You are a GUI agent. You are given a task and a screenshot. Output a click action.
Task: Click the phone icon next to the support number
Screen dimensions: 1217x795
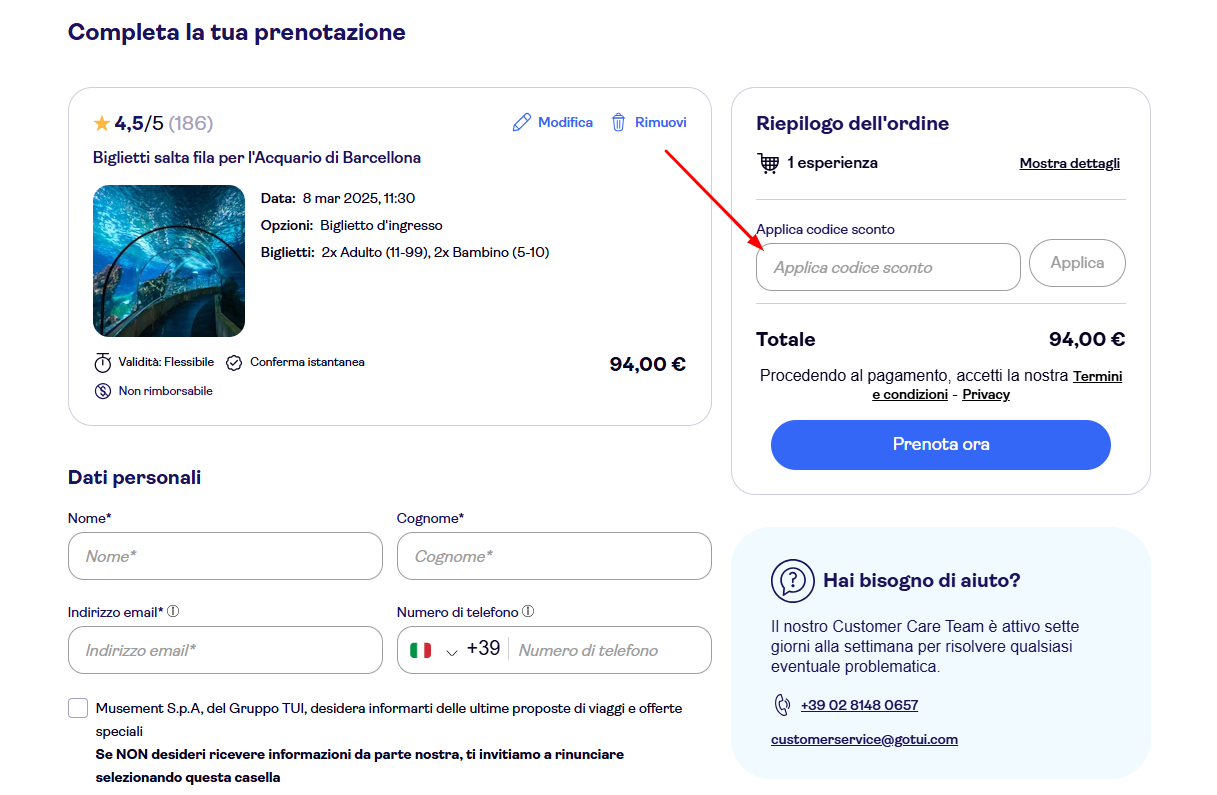point(781,704)
